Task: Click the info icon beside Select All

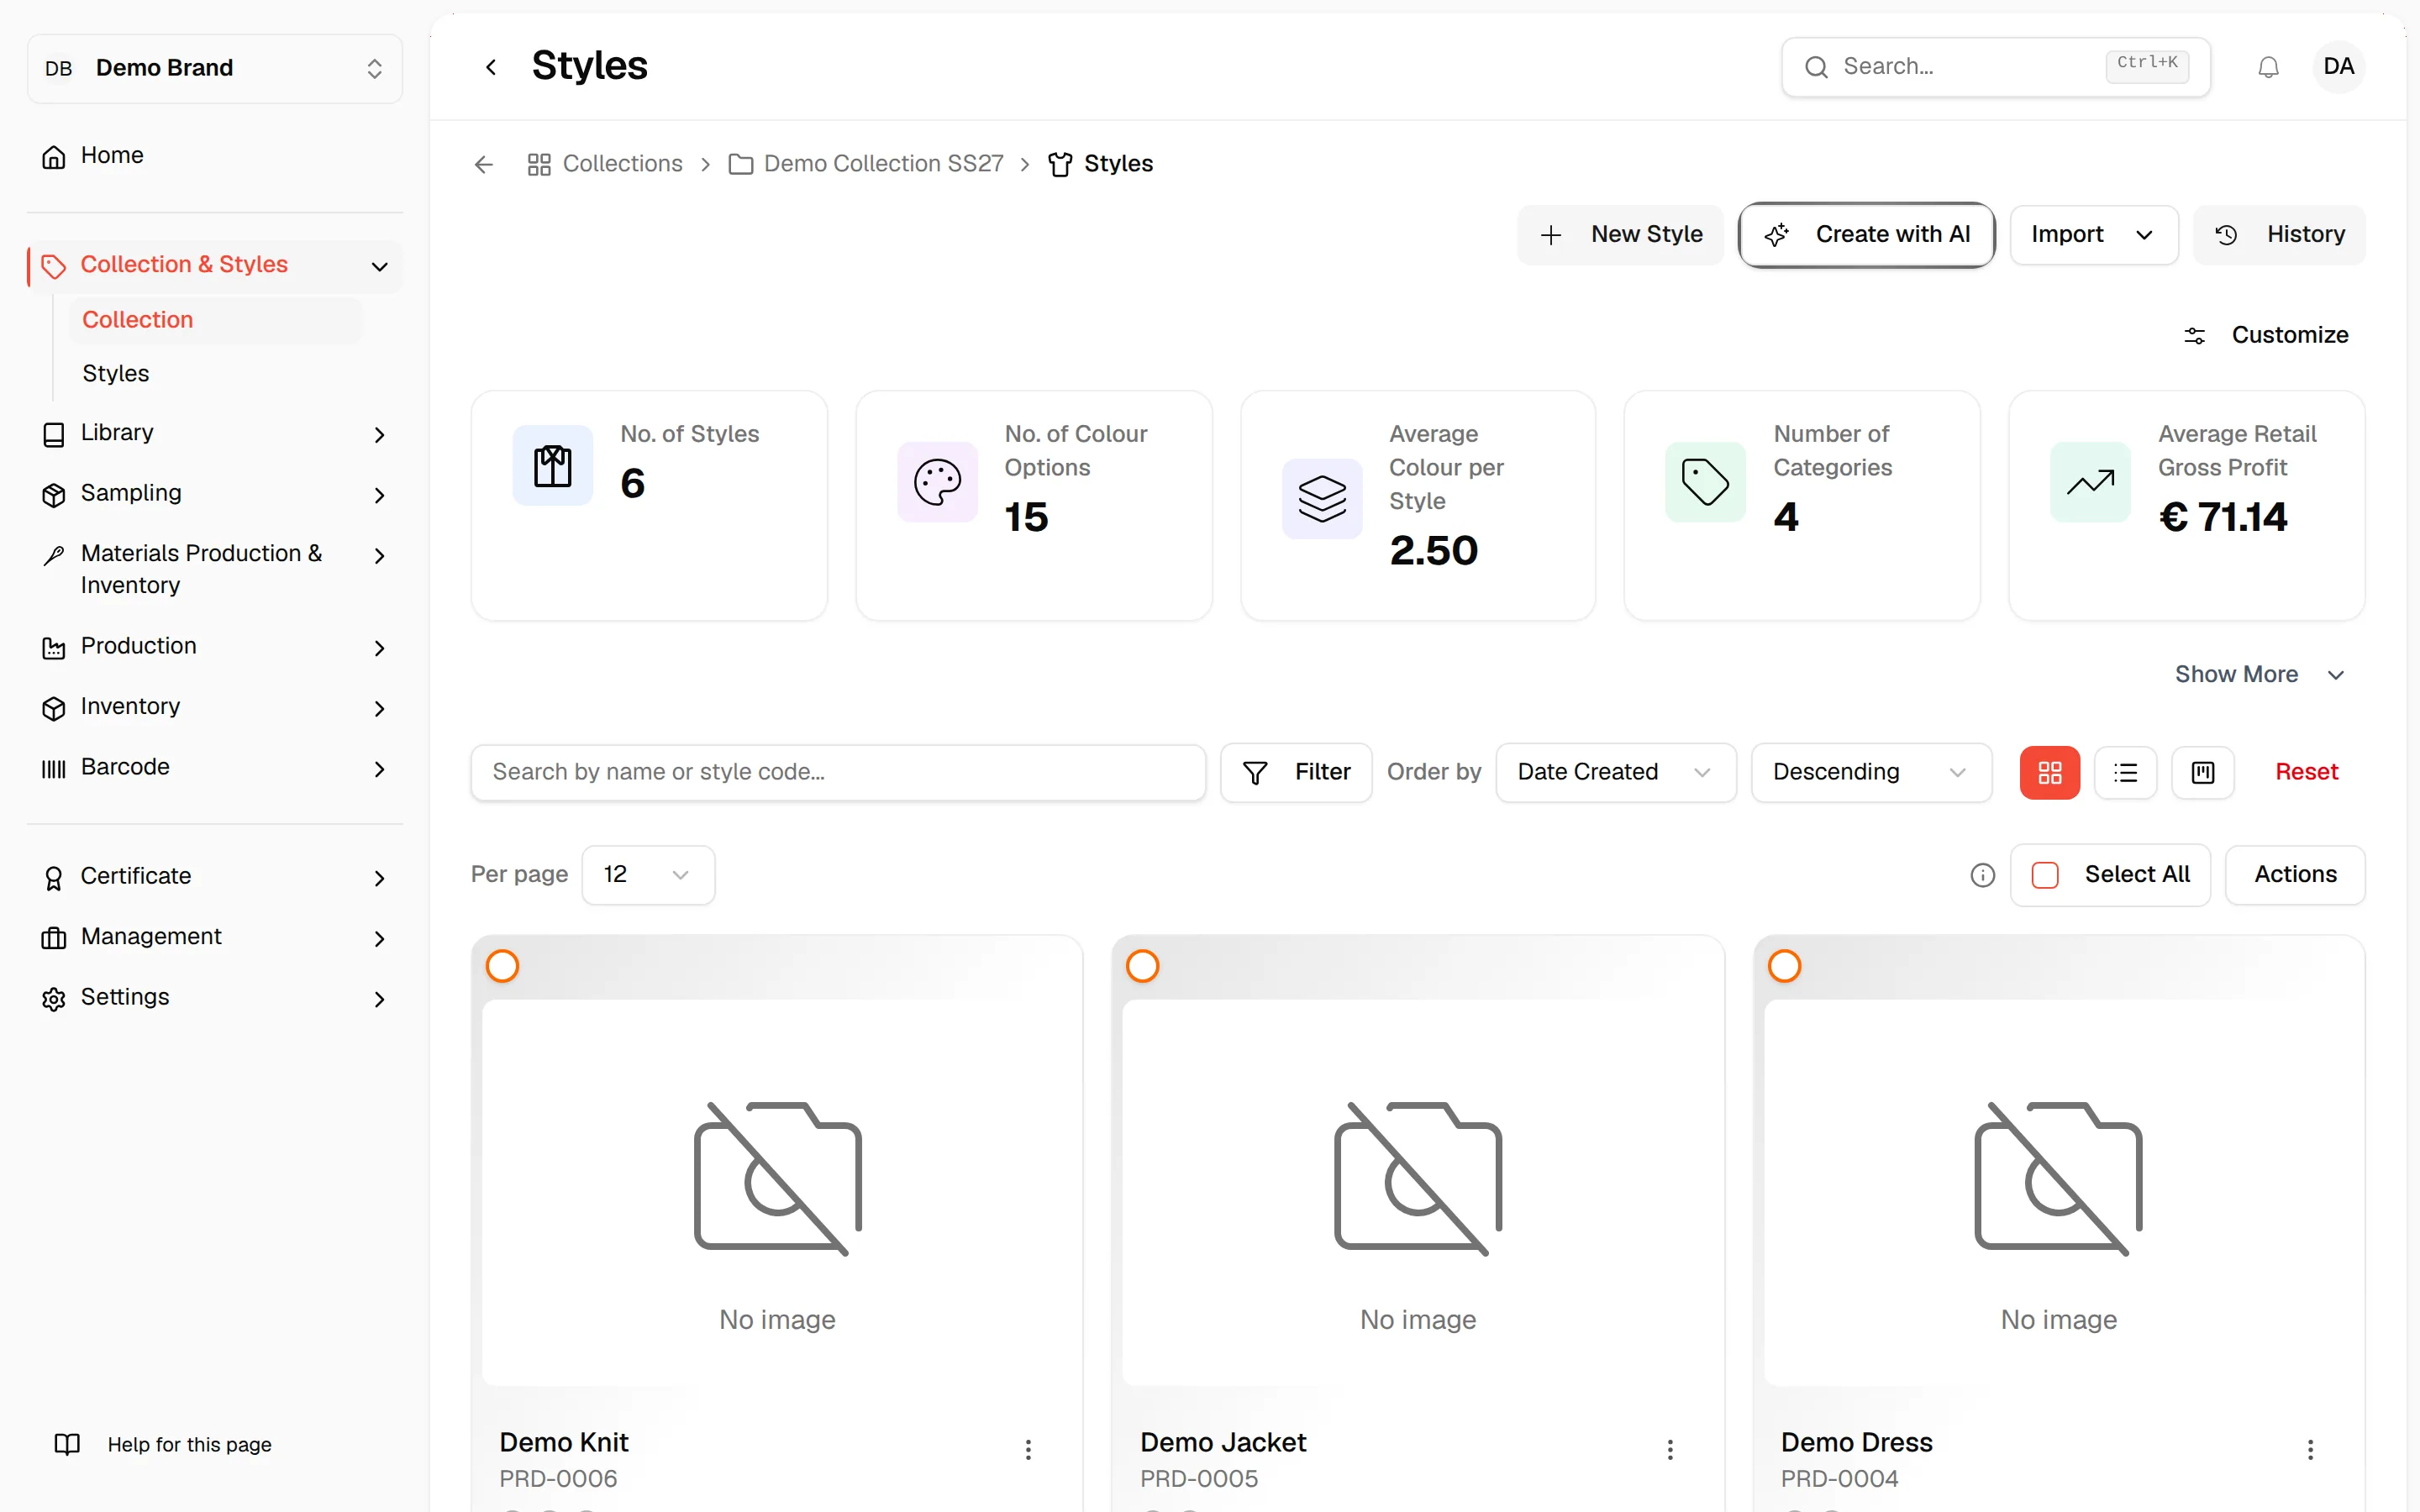Action: 1982,876
